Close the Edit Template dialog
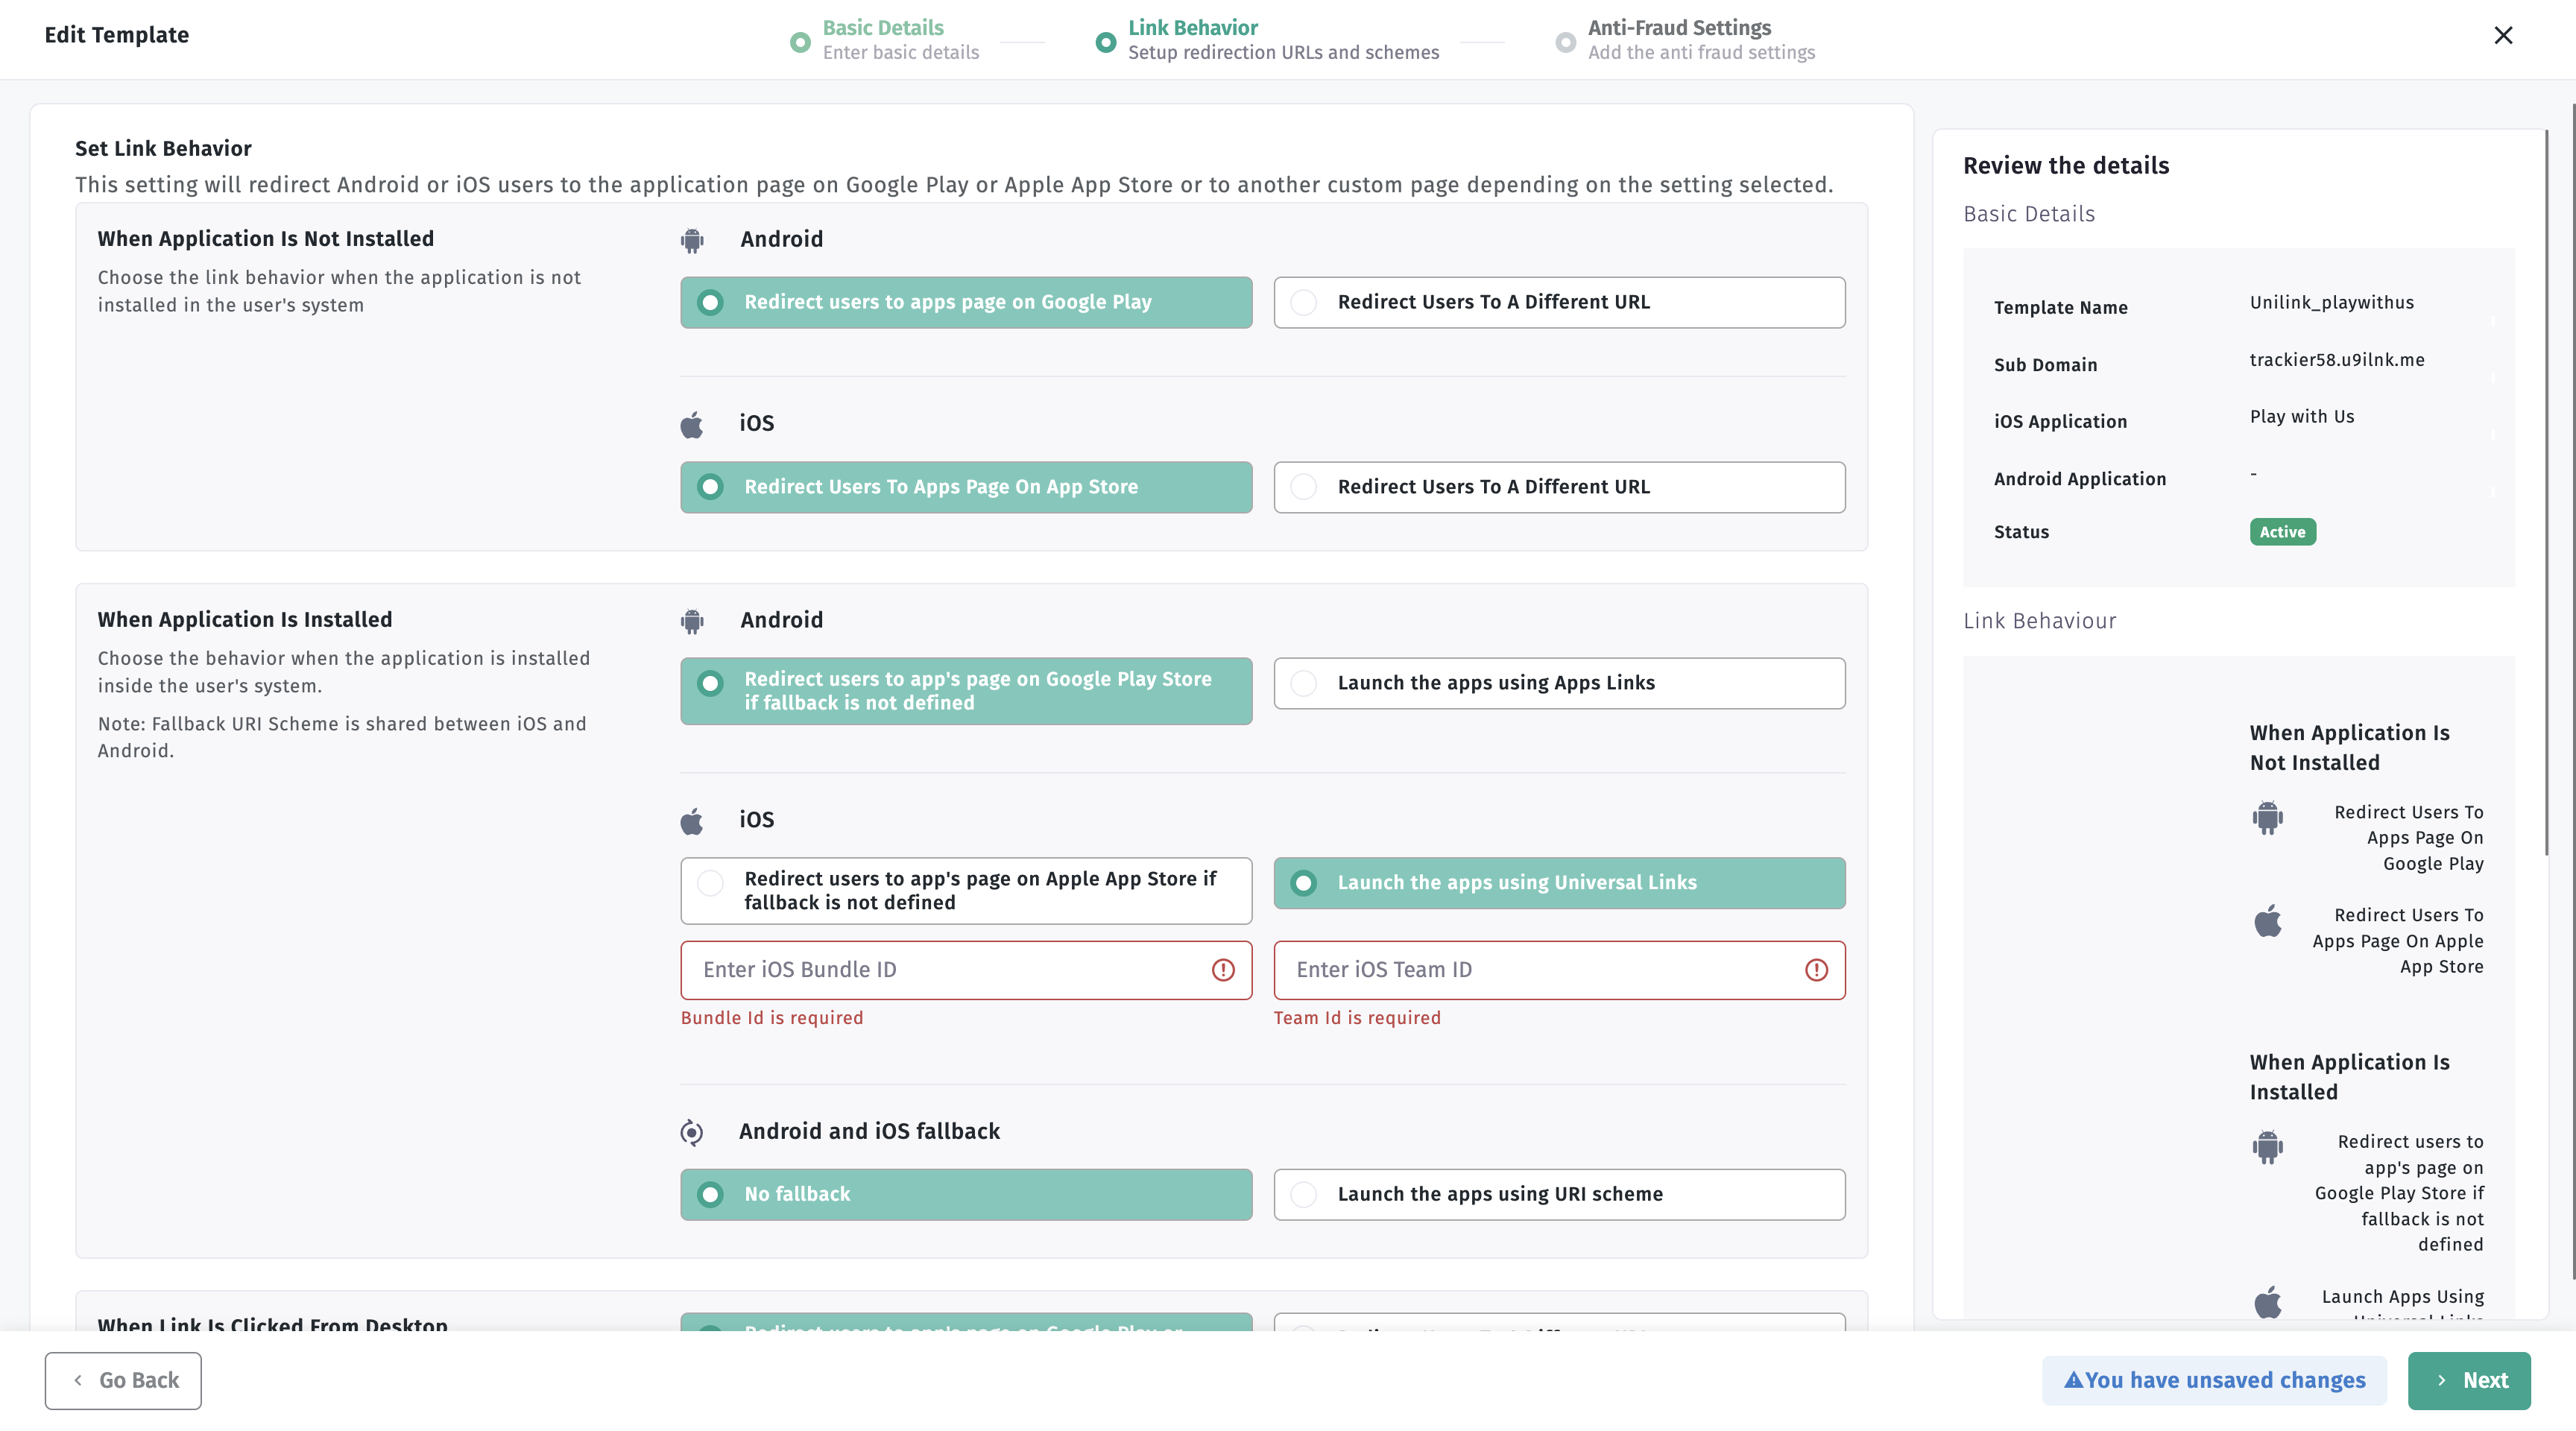The width and height of the screenshot is (2576, 1431). (x=2503, y=35)
